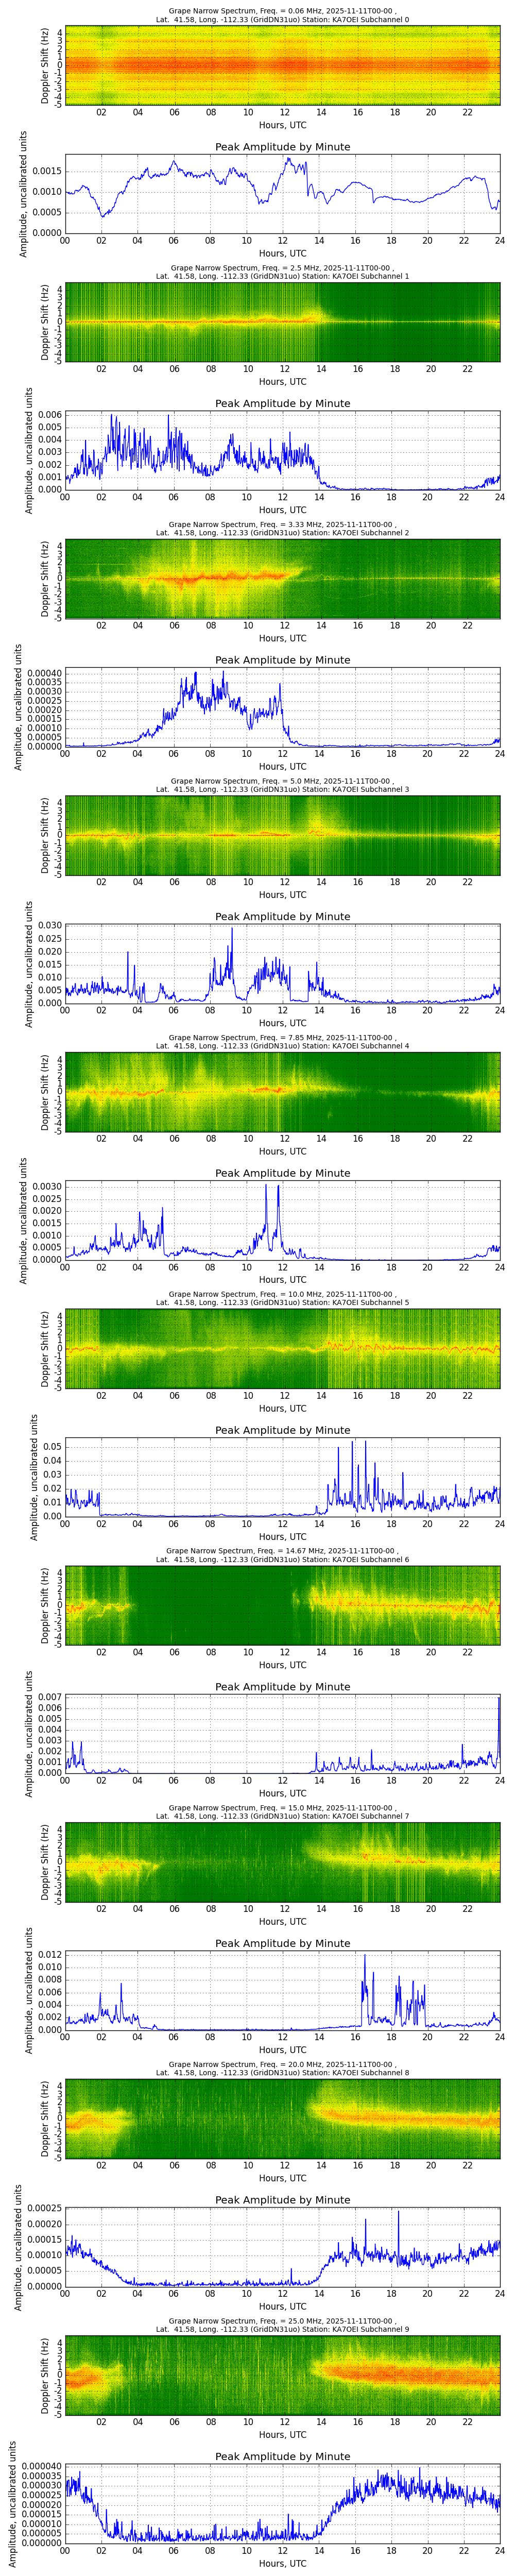The height and width of the screenshot is (2576, 515).
Task: Click the 20.0 MHz Subchannel 8 spectrum title
Action: pyautogui.click(x=282, y=2069)
